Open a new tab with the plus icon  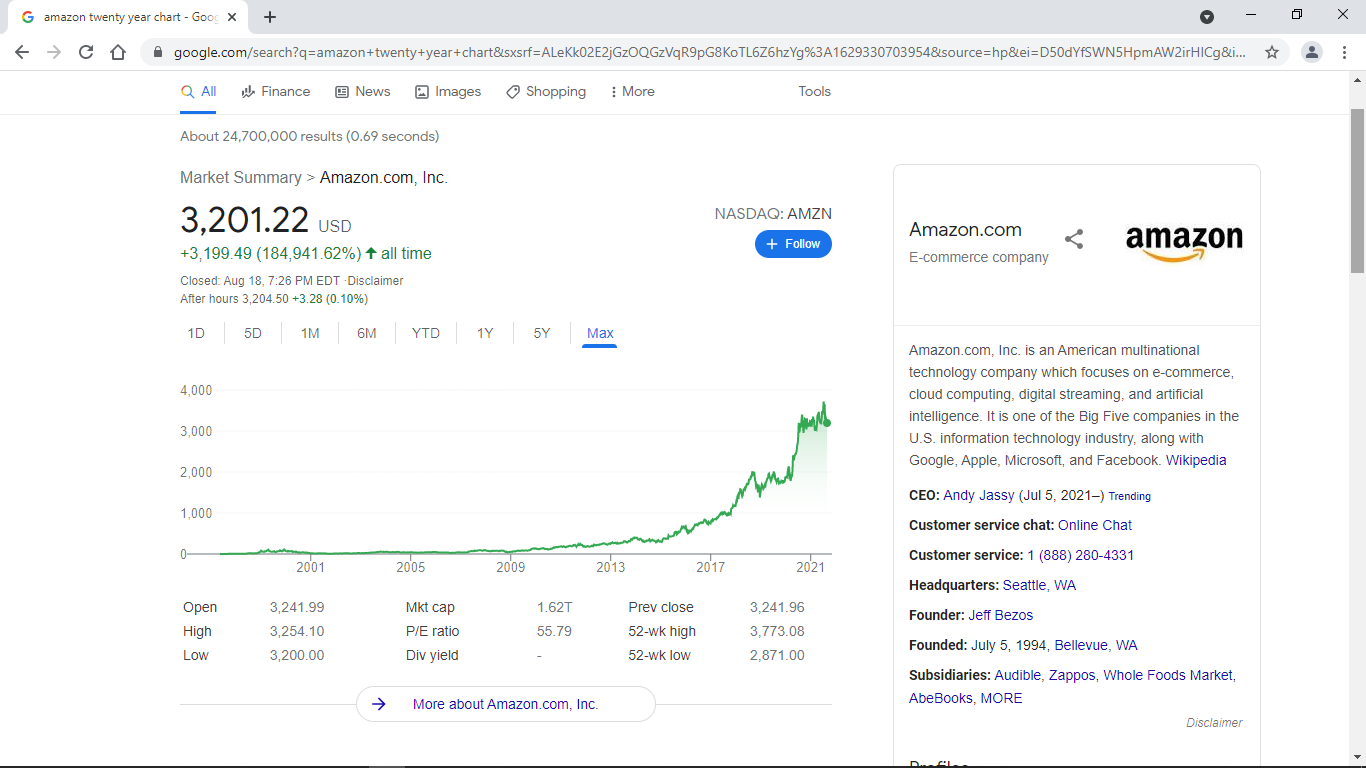click(270, 17)
